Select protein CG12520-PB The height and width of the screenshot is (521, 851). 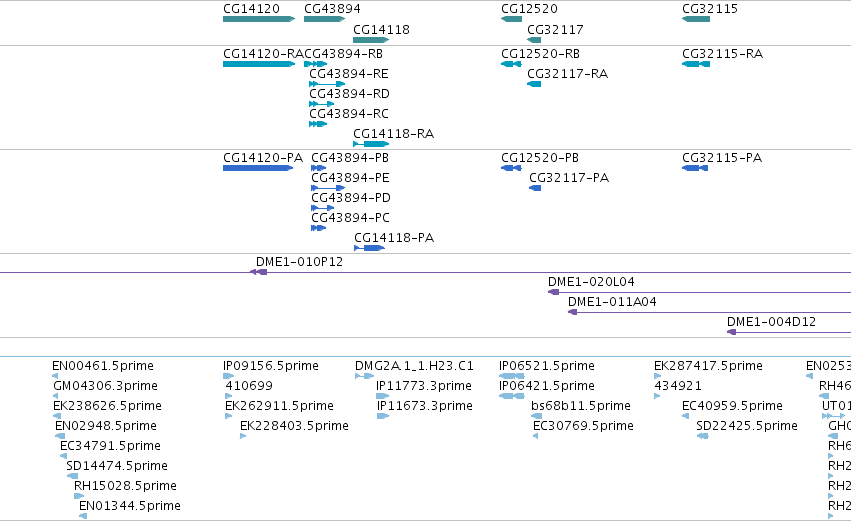[511, 168]
